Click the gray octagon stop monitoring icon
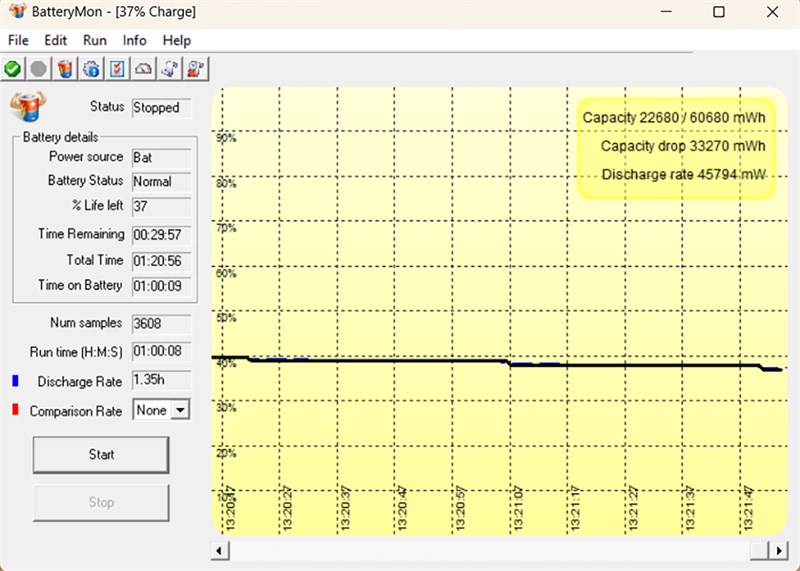This screenshot has height=571, width=800. [39, 68]
